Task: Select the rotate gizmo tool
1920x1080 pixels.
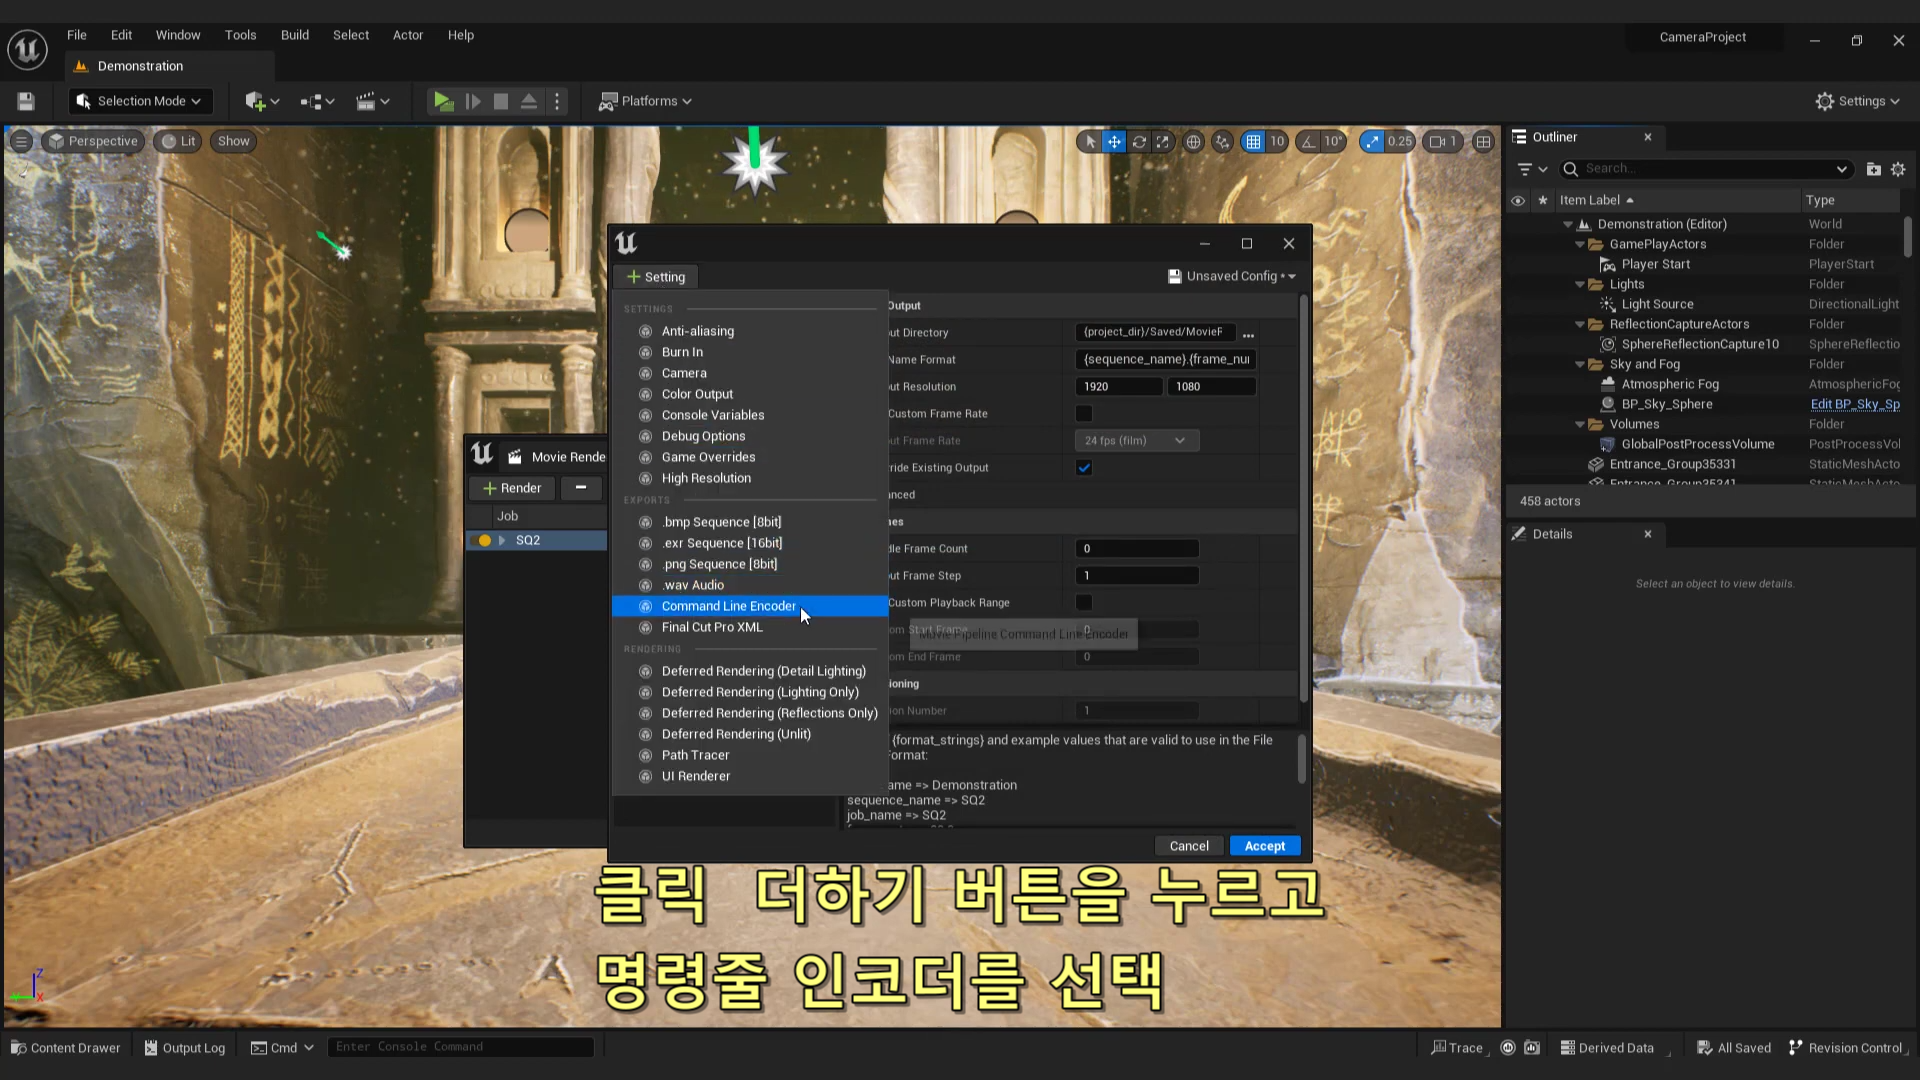Action: pos(1138,142)
